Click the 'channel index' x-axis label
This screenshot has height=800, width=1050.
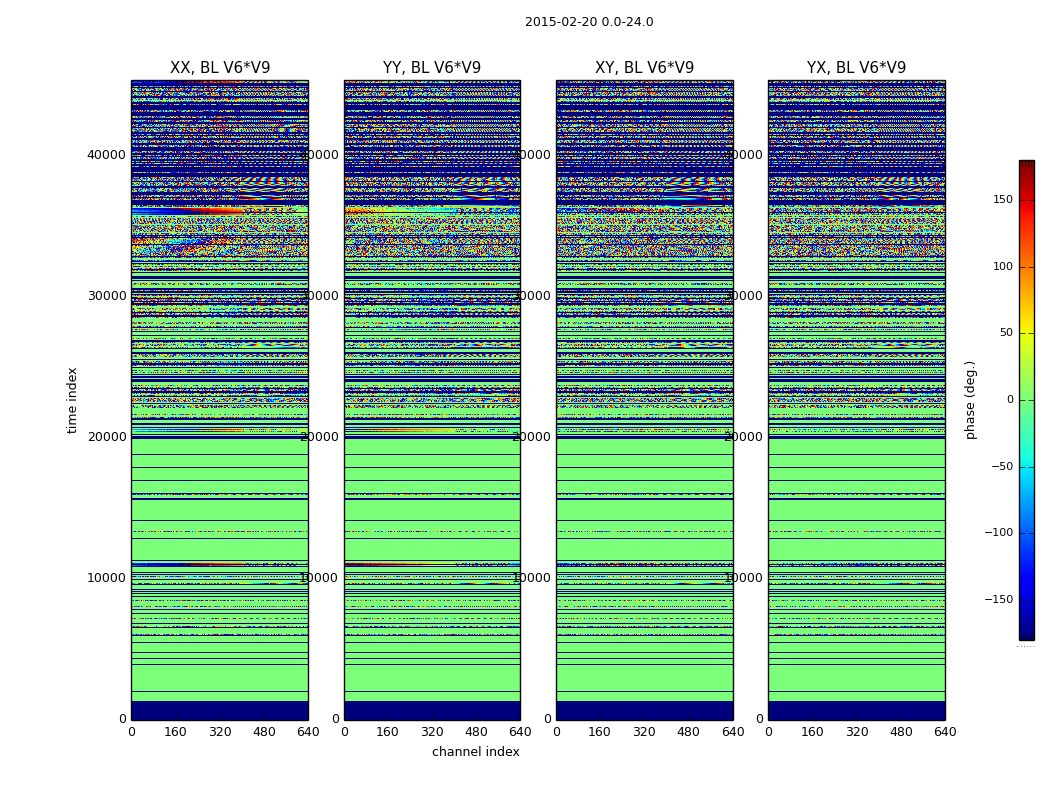(476, 752)
